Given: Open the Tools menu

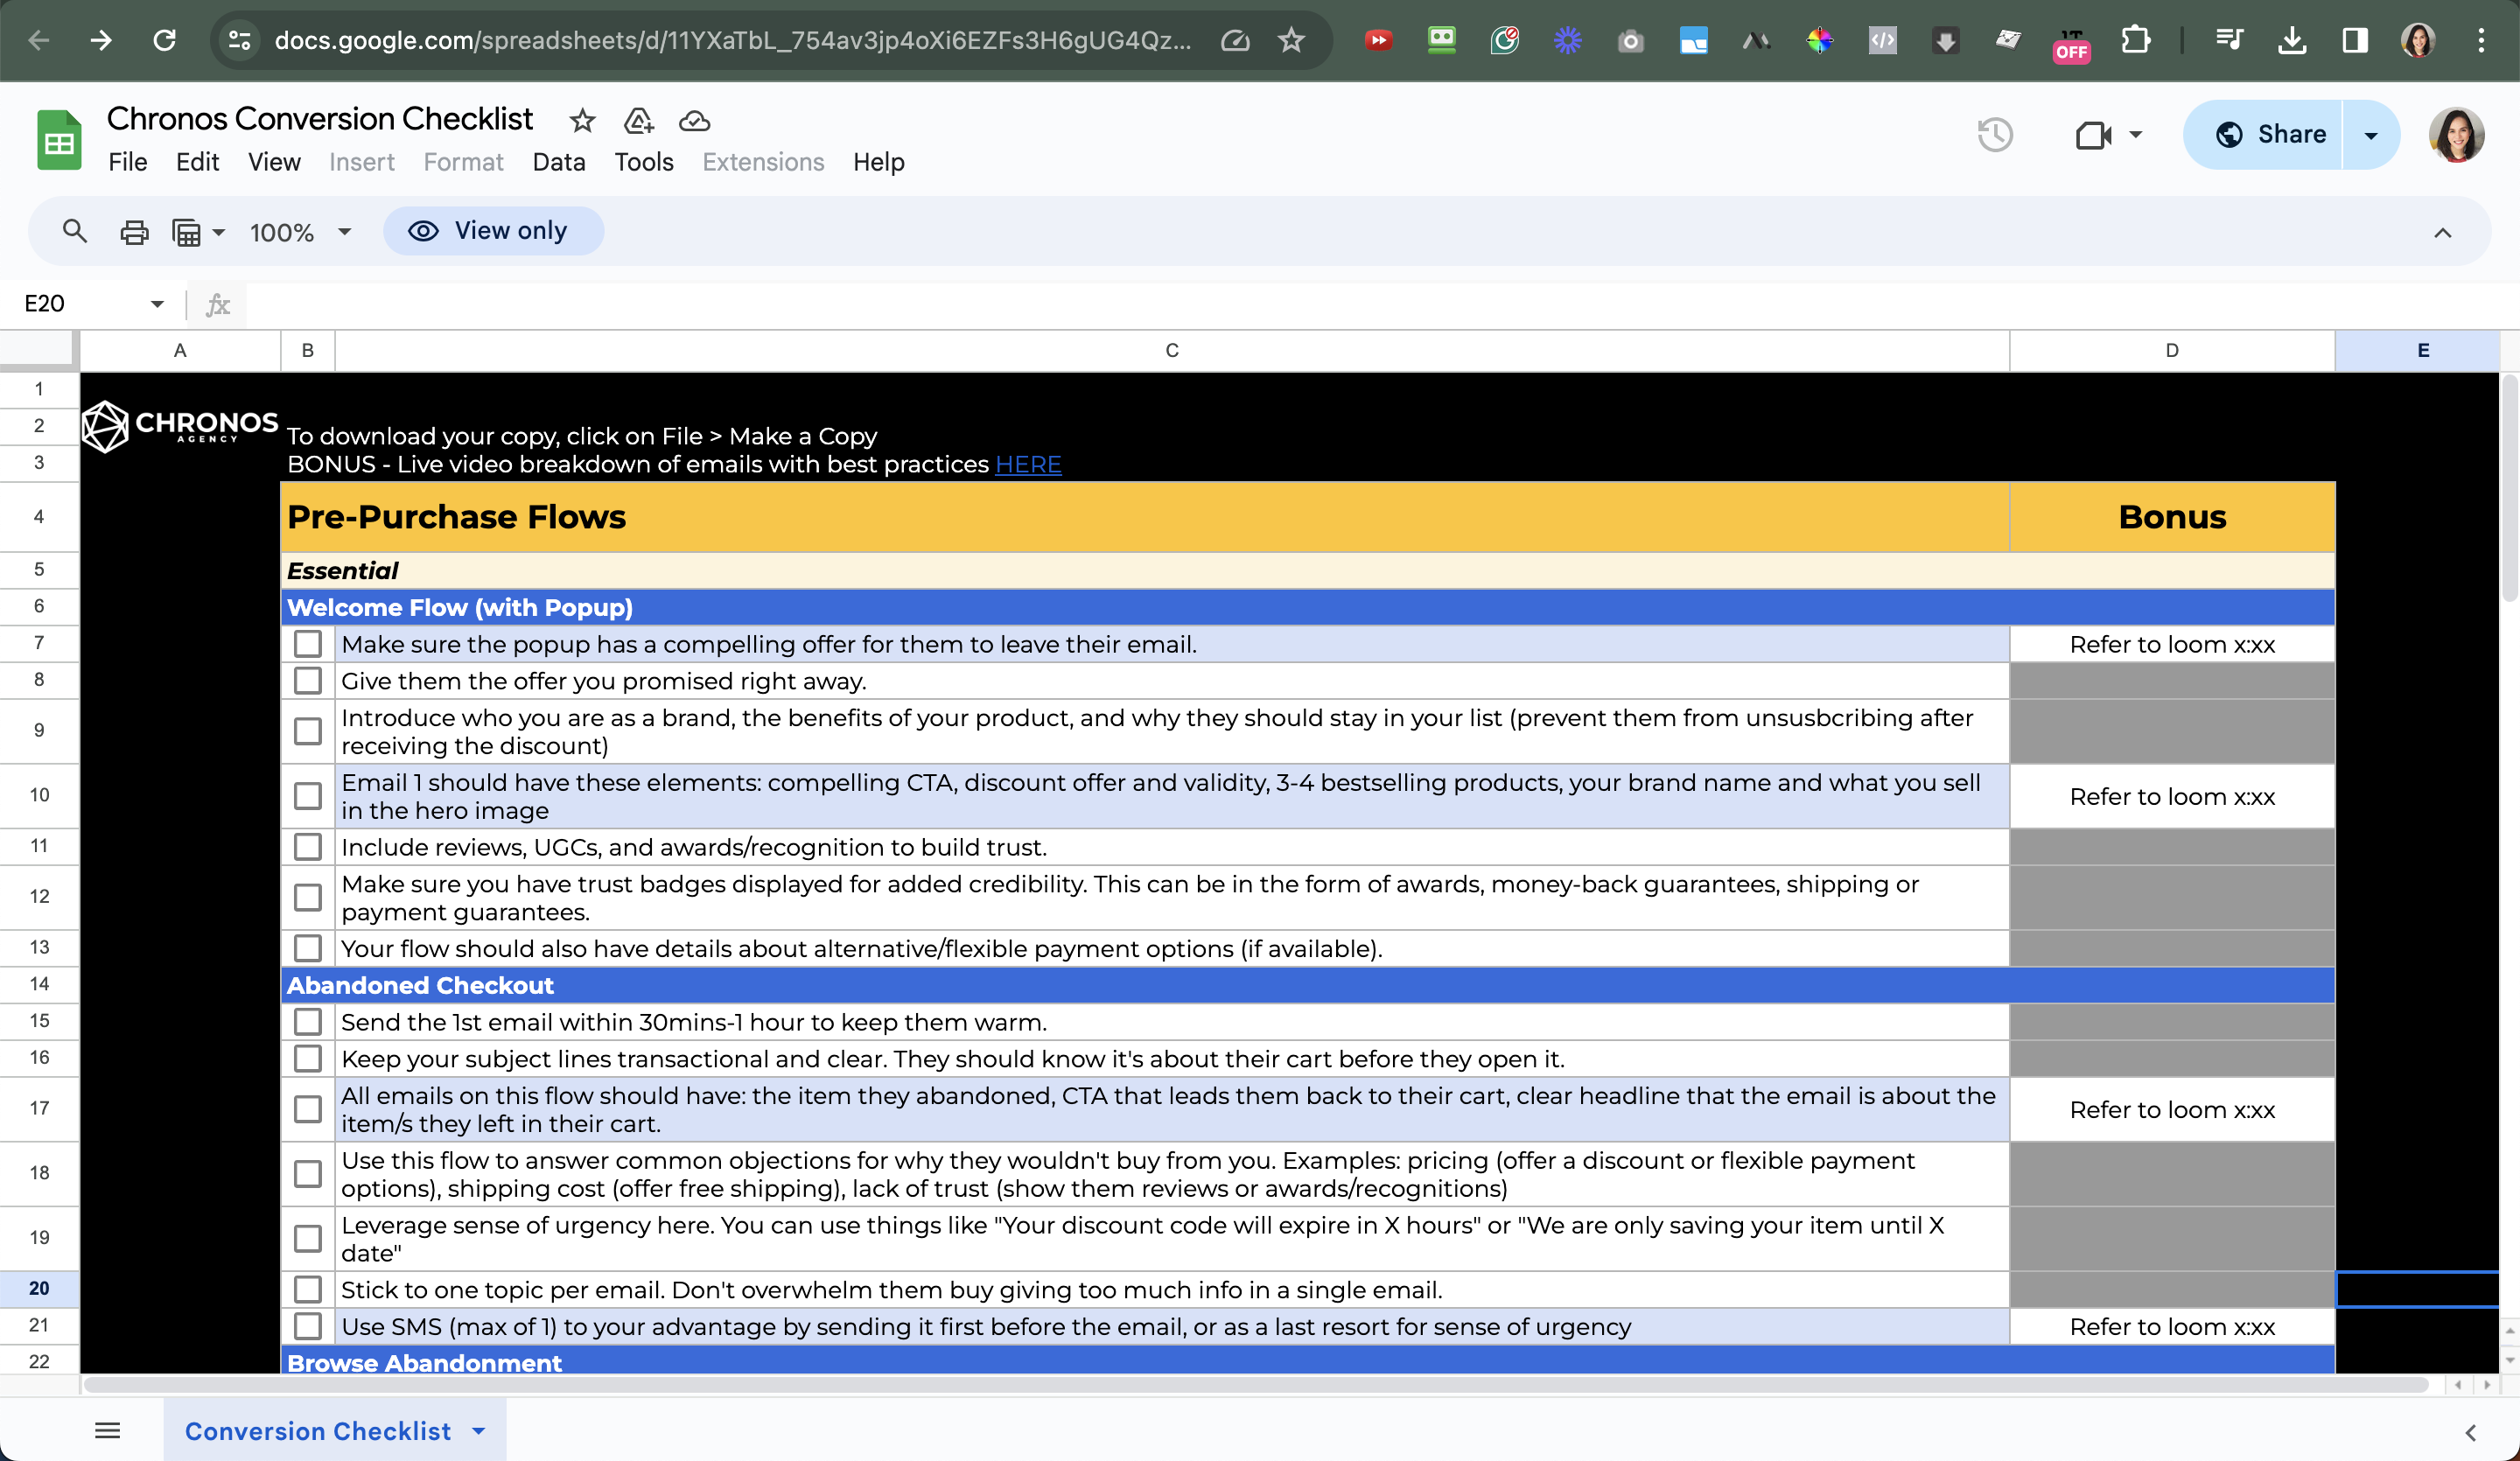Looking at the screenshot, I should 644,162.
